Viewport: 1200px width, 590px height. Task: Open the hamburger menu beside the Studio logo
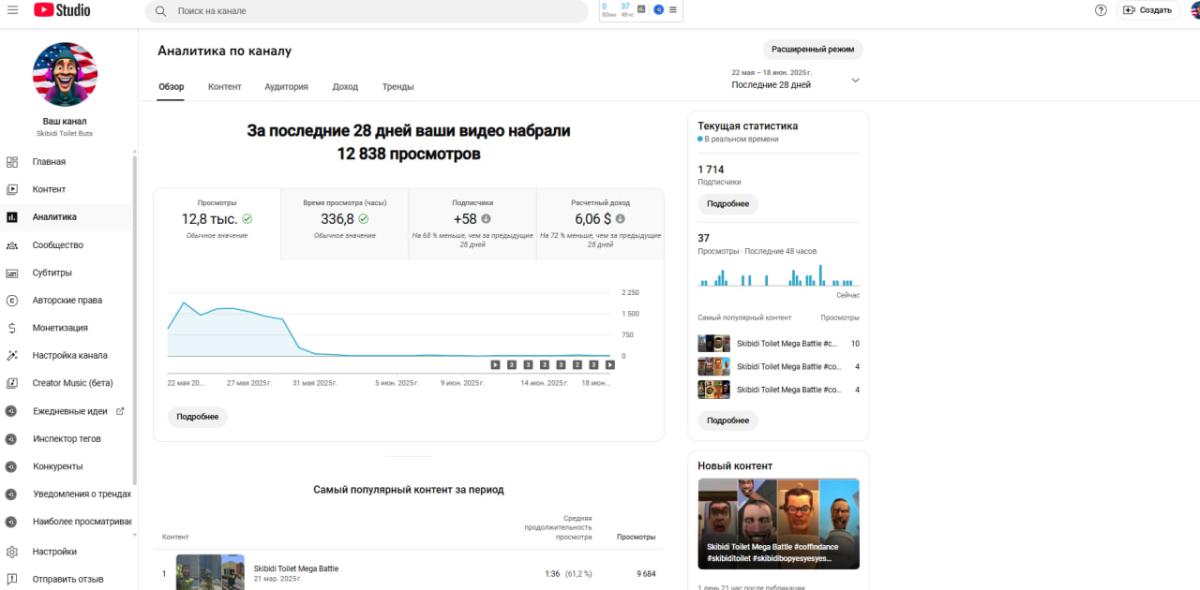click(12, 10)
